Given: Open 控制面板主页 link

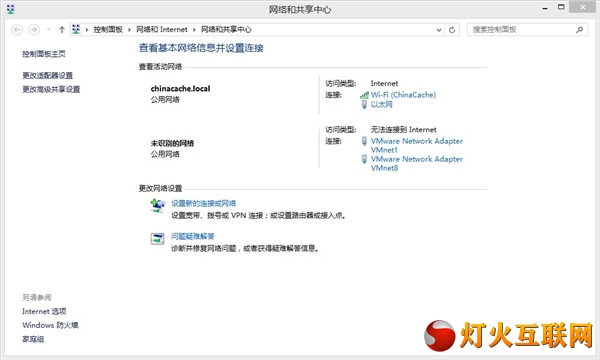Looking at the screenshot, I should [44, 54].
